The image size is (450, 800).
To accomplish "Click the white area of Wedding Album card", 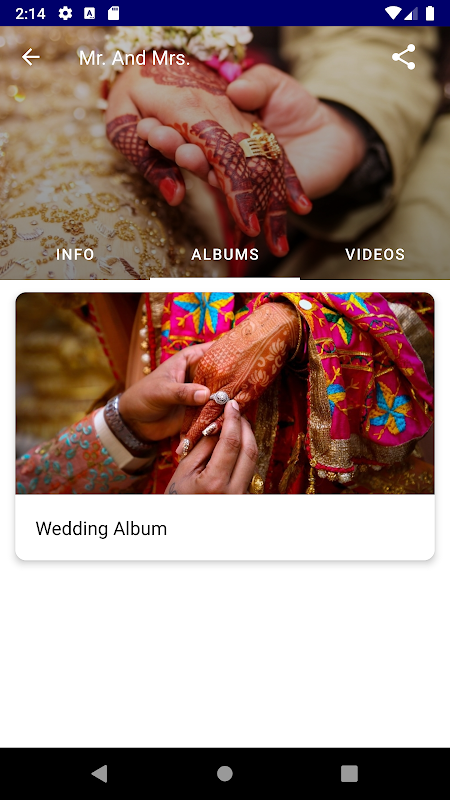I will [225, 527].
